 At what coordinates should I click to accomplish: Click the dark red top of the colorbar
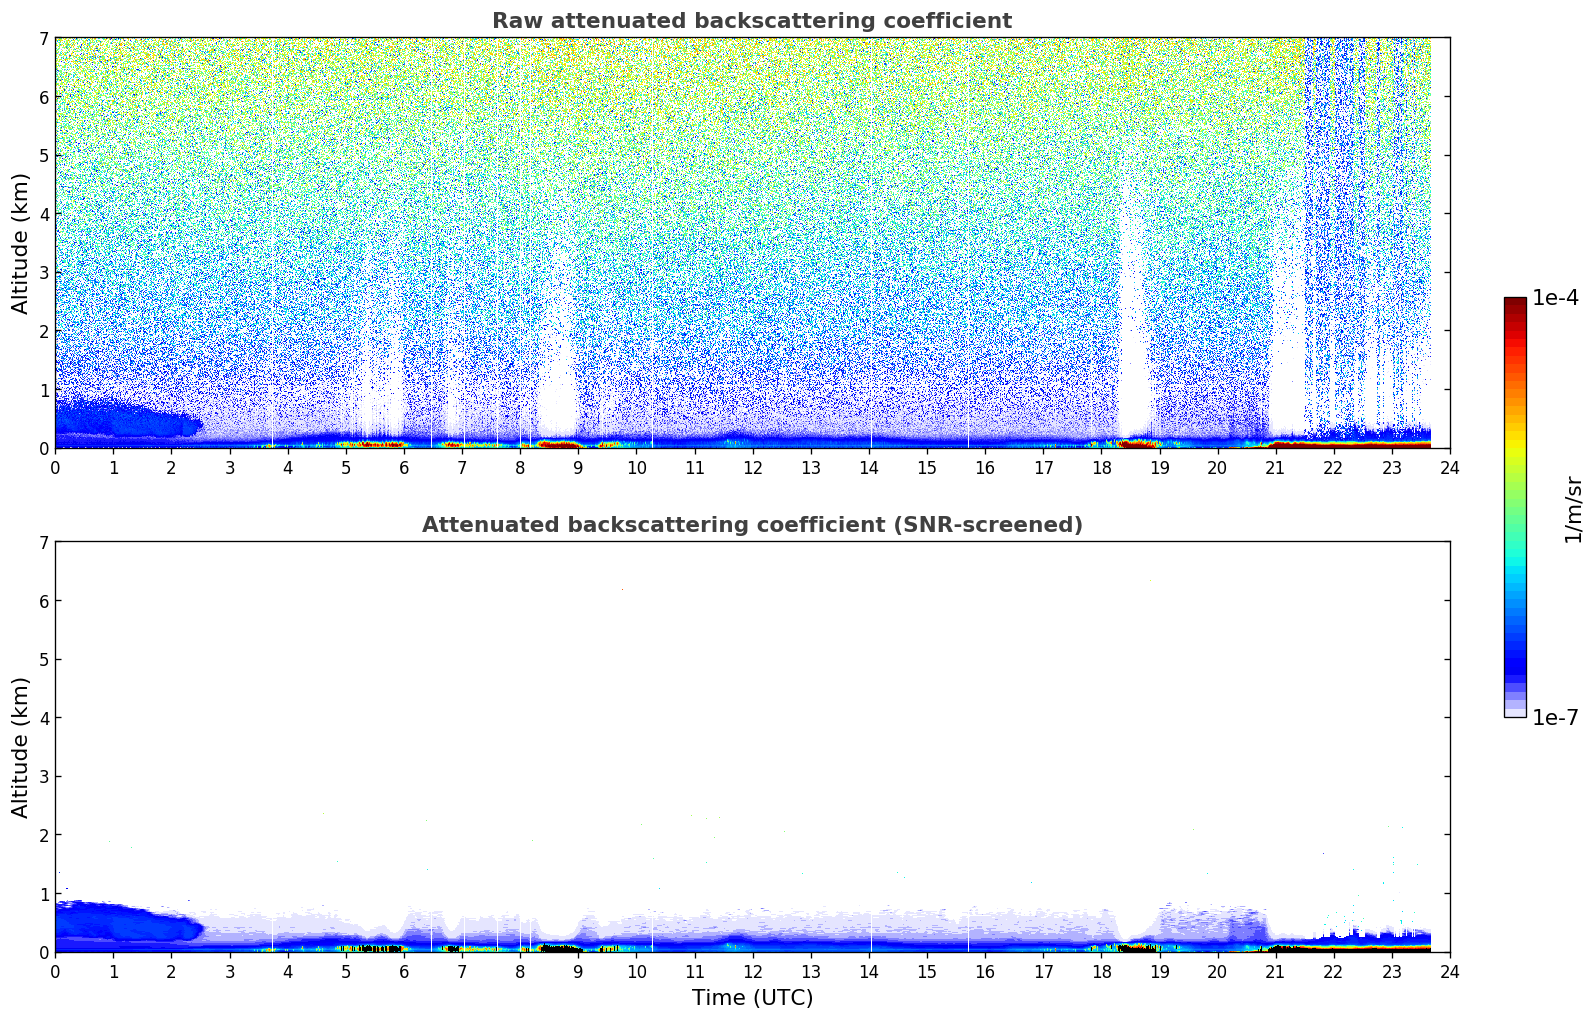[x=1514, y=304]
